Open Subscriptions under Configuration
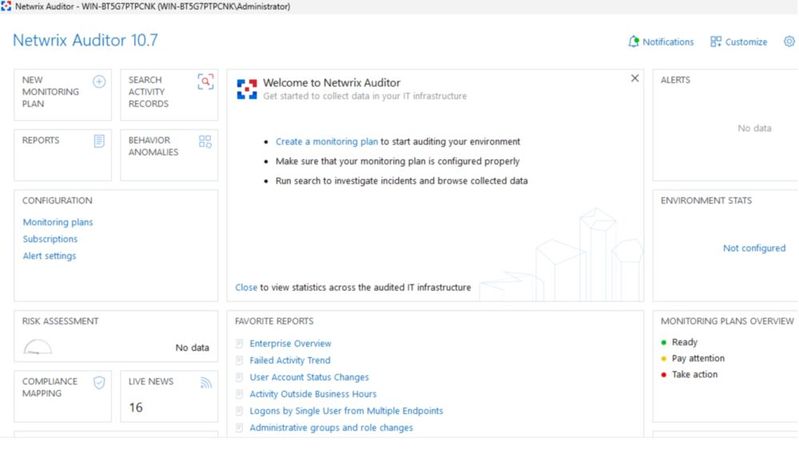 pos(50,239)
